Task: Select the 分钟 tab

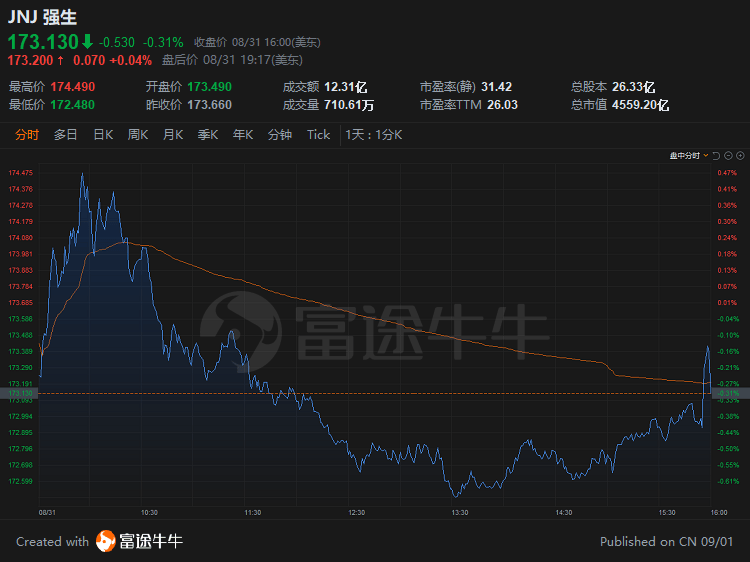Action: click(x=280, y=135)
